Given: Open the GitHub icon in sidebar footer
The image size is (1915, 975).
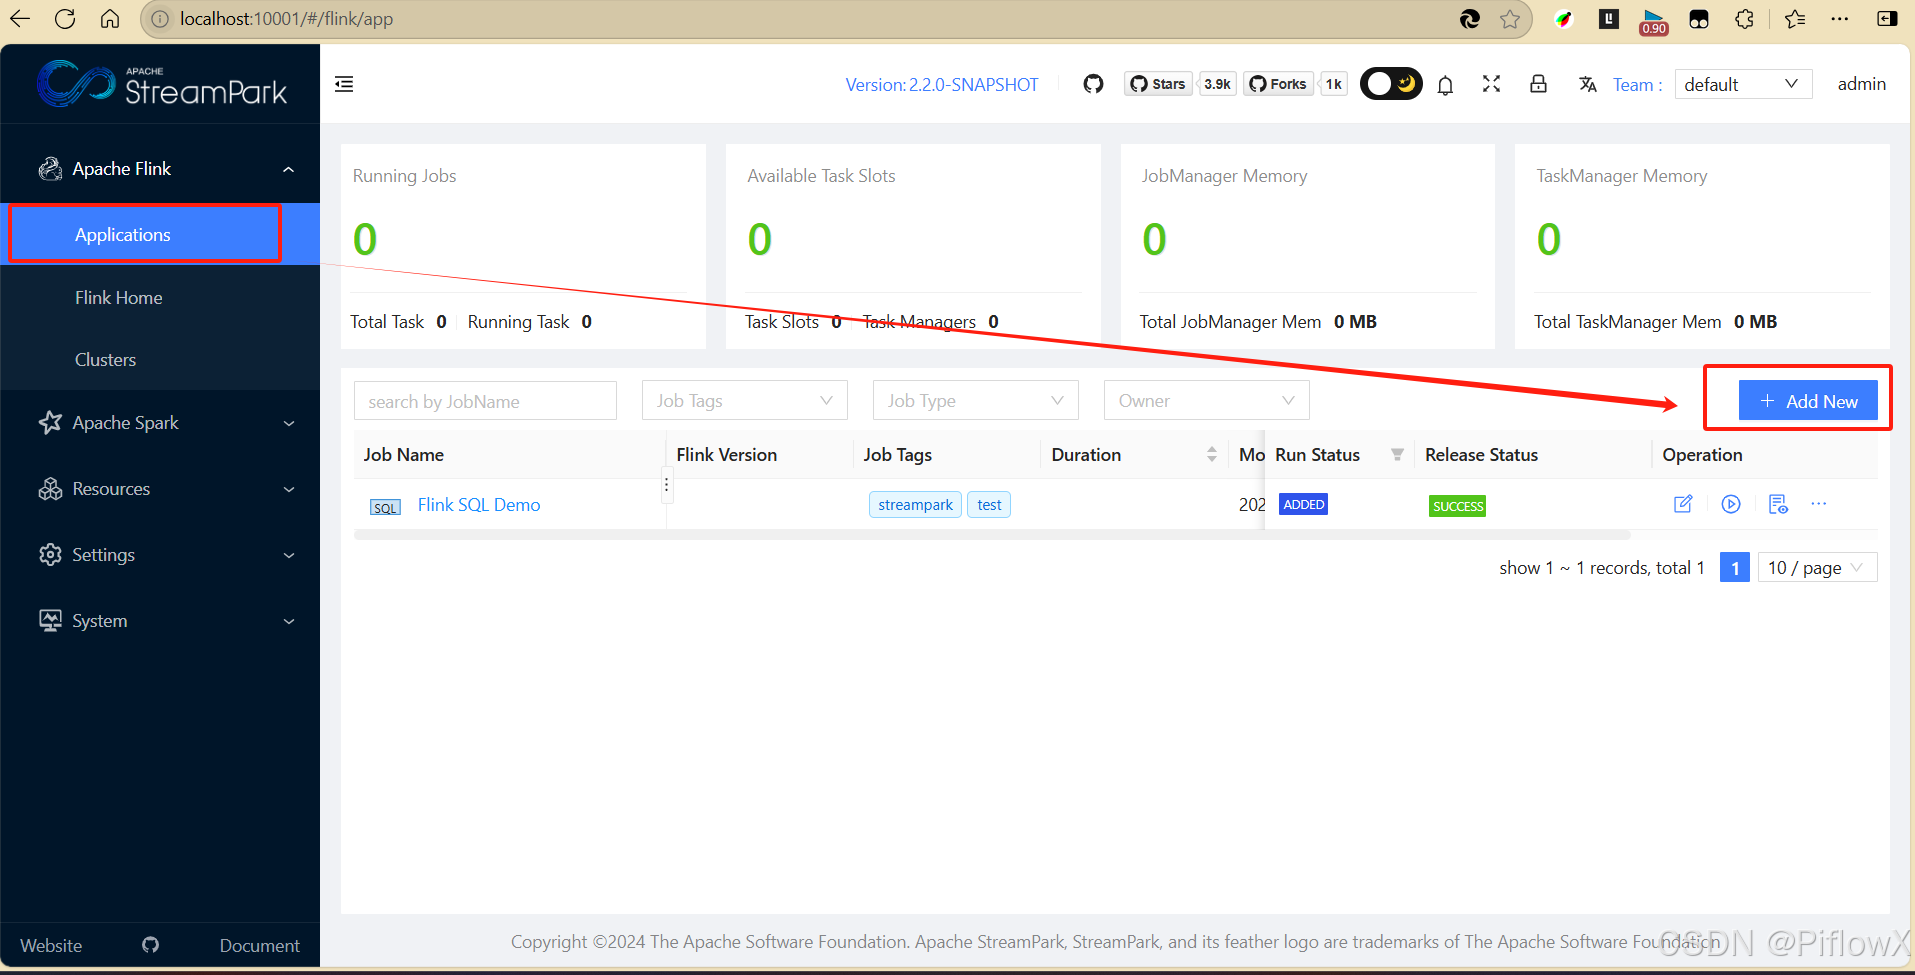Looking at the screenshot, I should tap(151, 945).
